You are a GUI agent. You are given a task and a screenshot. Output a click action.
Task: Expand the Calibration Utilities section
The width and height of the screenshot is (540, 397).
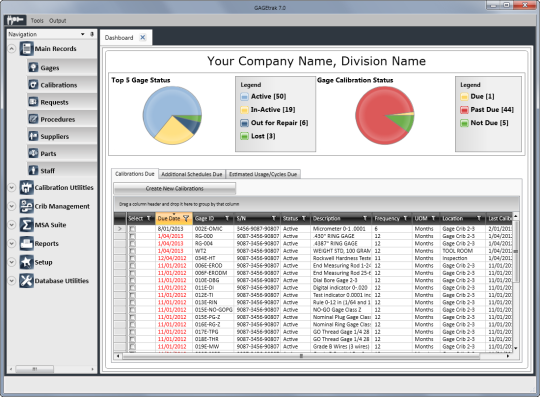(12, 187)
